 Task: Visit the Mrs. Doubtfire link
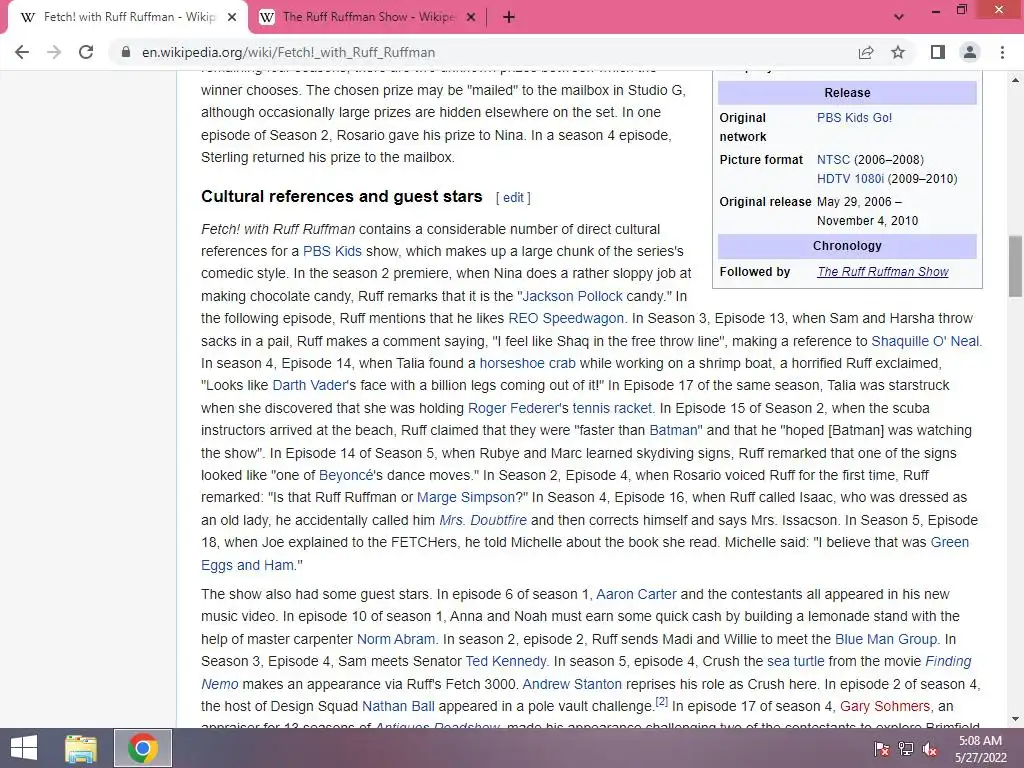point(483,520)
